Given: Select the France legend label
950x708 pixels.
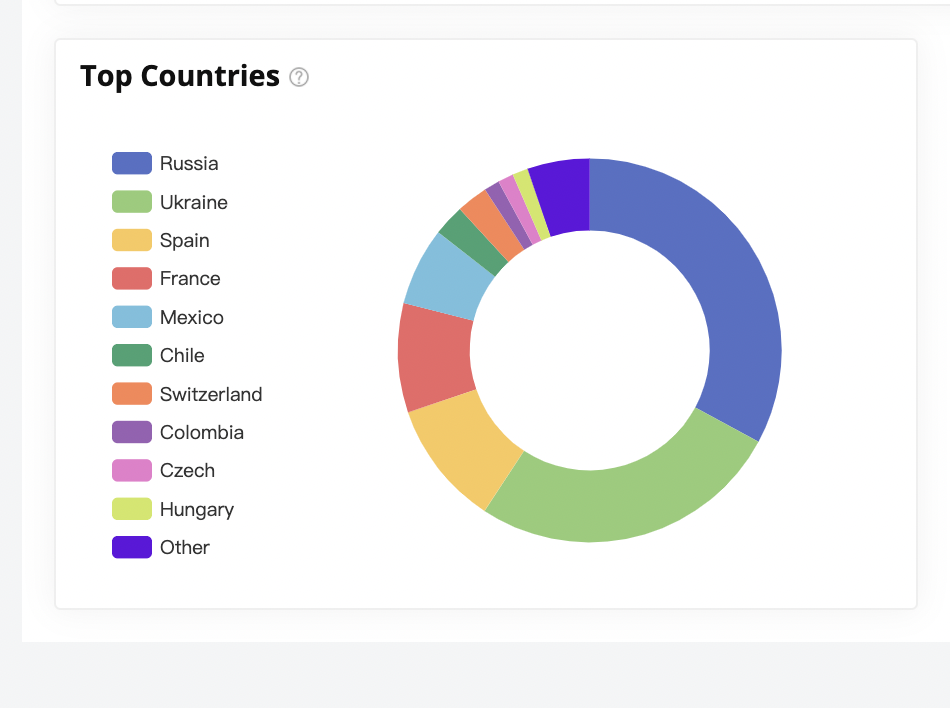Looking at the screenshot, I should click(x=190, y=279).
